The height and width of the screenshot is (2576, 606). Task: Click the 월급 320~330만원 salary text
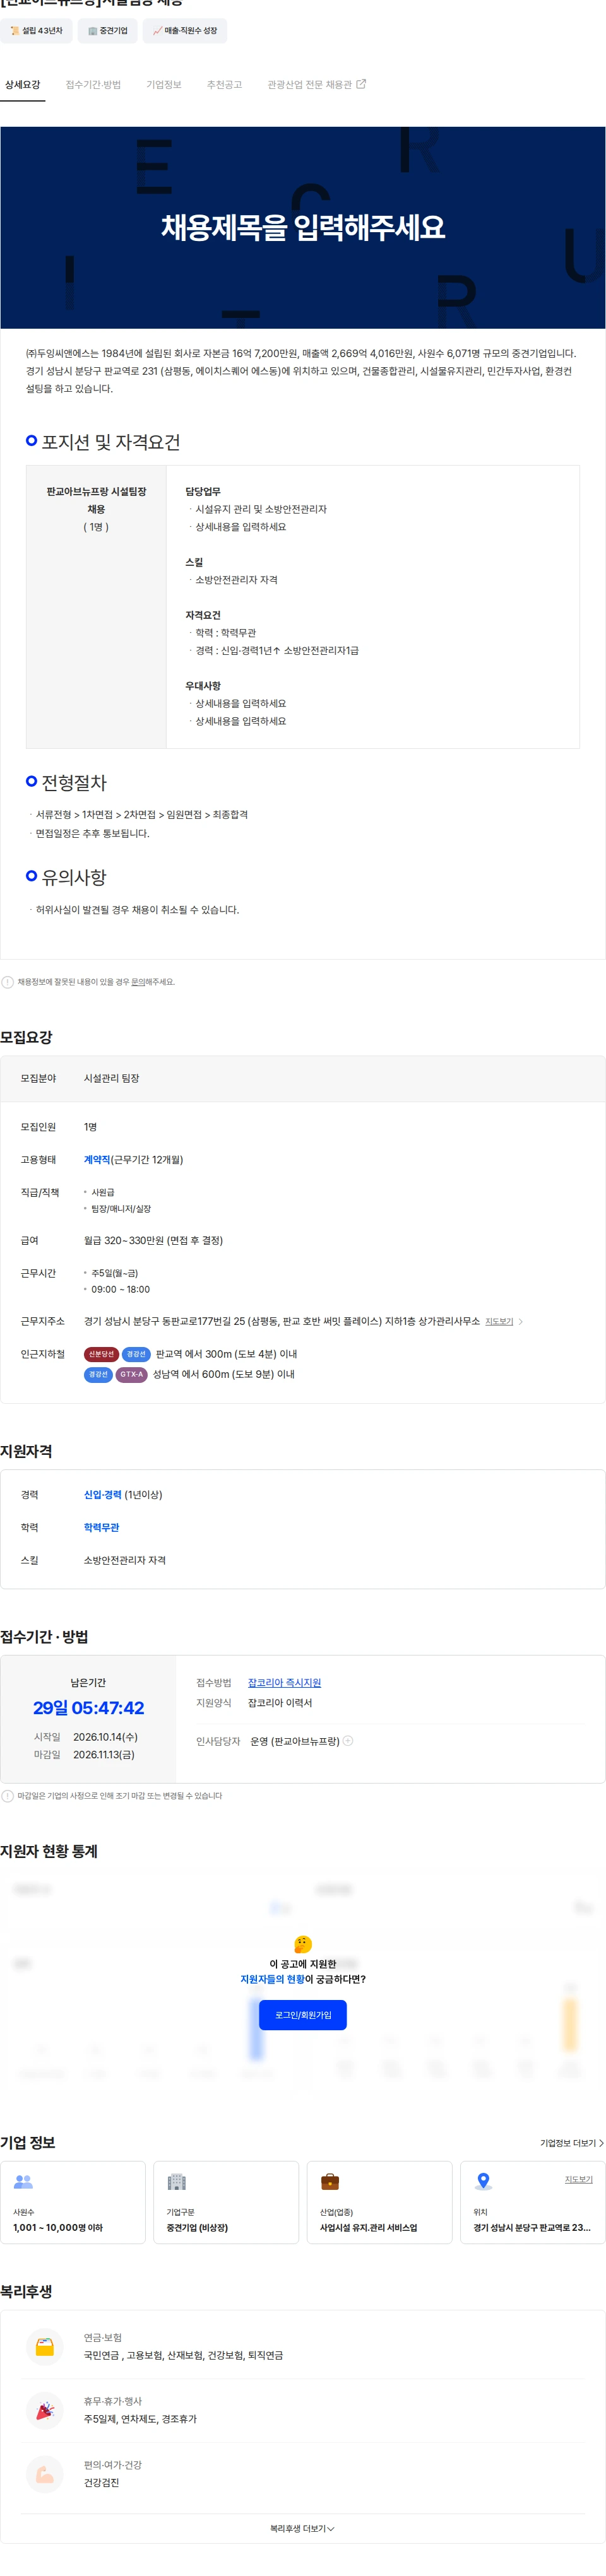pos(153,1241)
